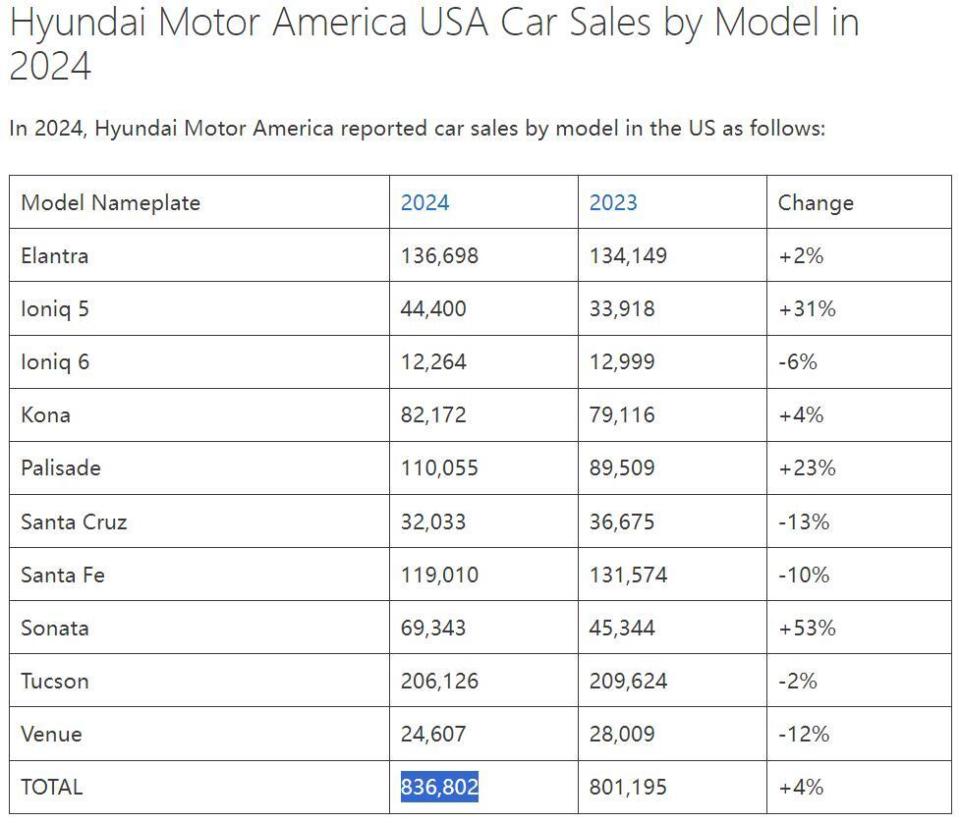Image resolution: width=960 pixels, height=823 pixels.
Task: Select the Elantra row name
Action: point(55,256)
